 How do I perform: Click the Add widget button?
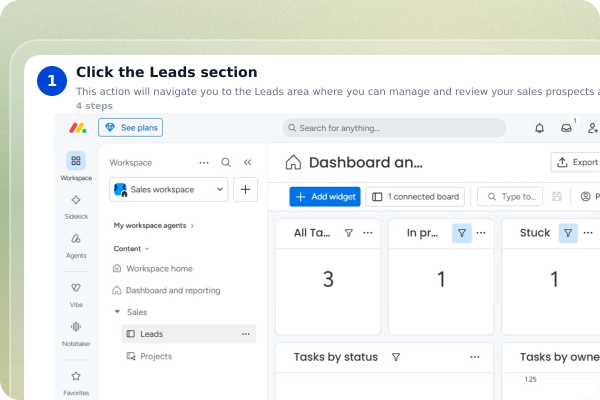(325, 197)
